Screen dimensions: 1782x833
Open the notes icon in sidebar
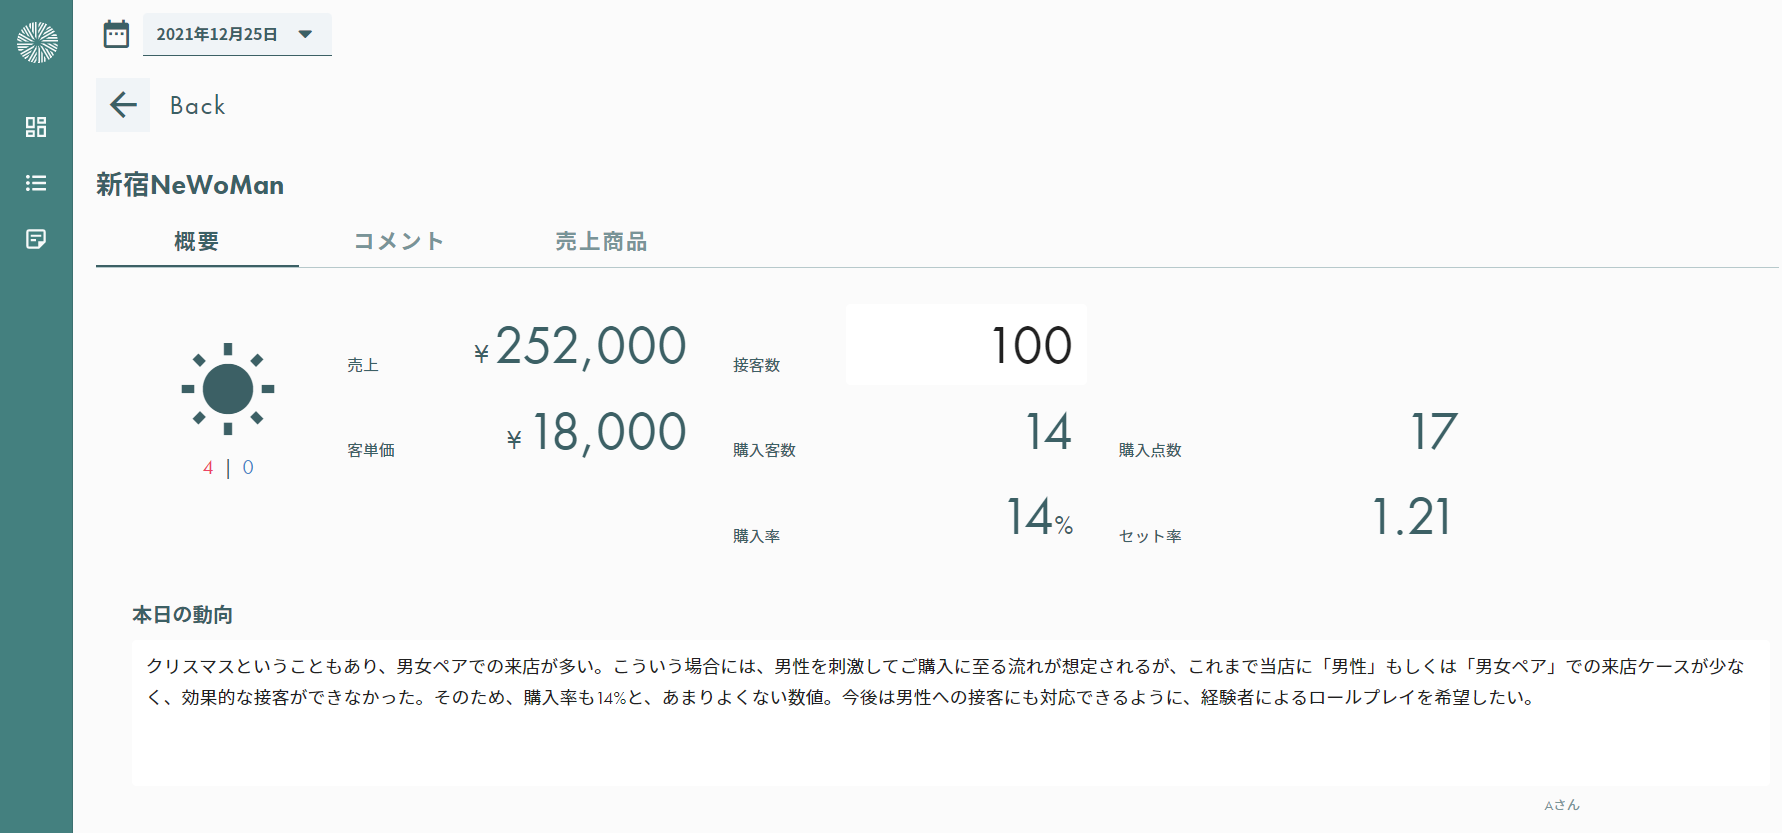coord(36,239)
